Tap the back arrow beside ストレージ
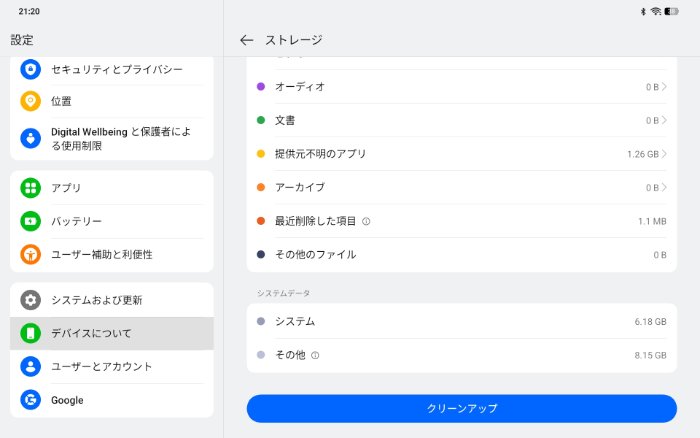Image resolution: width=700 pixels, height=438 pixels. click(247, 40)
